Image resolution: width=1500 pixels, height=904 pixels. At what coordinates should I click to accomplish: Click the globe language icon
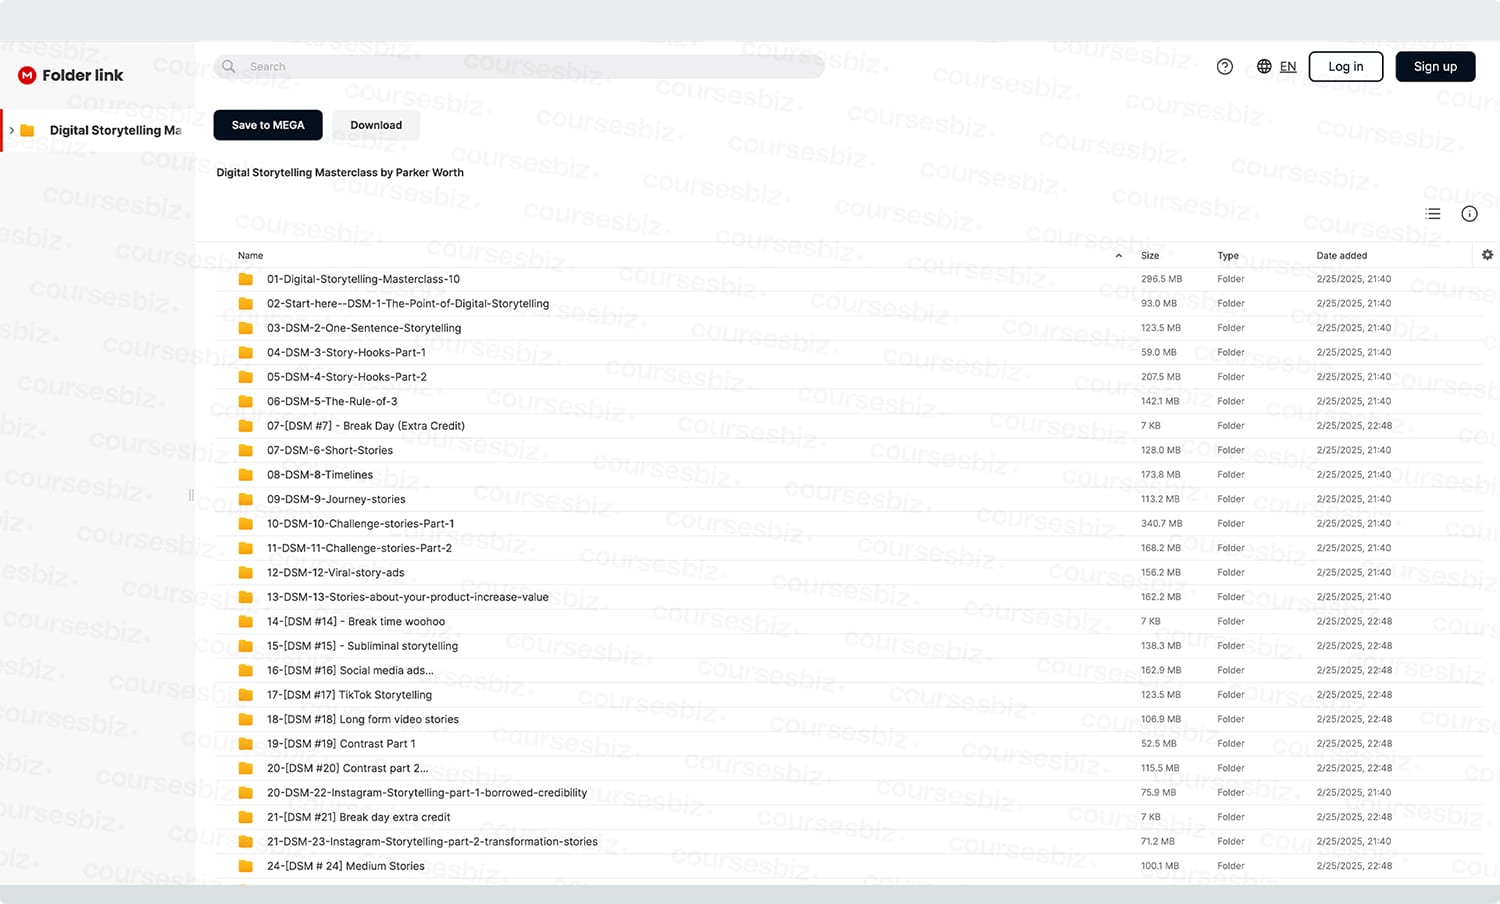click(x=1264, y=66)
